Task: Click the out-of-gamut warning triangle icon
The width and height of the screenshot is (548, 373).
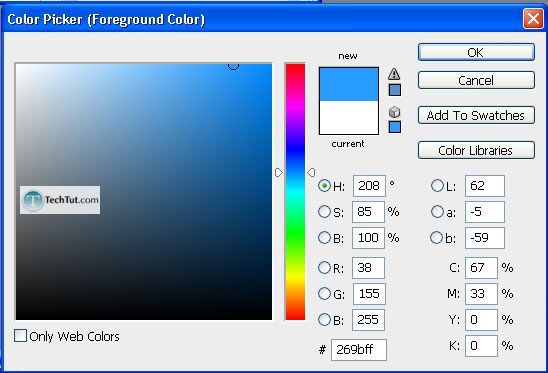Action: [394, 74]
